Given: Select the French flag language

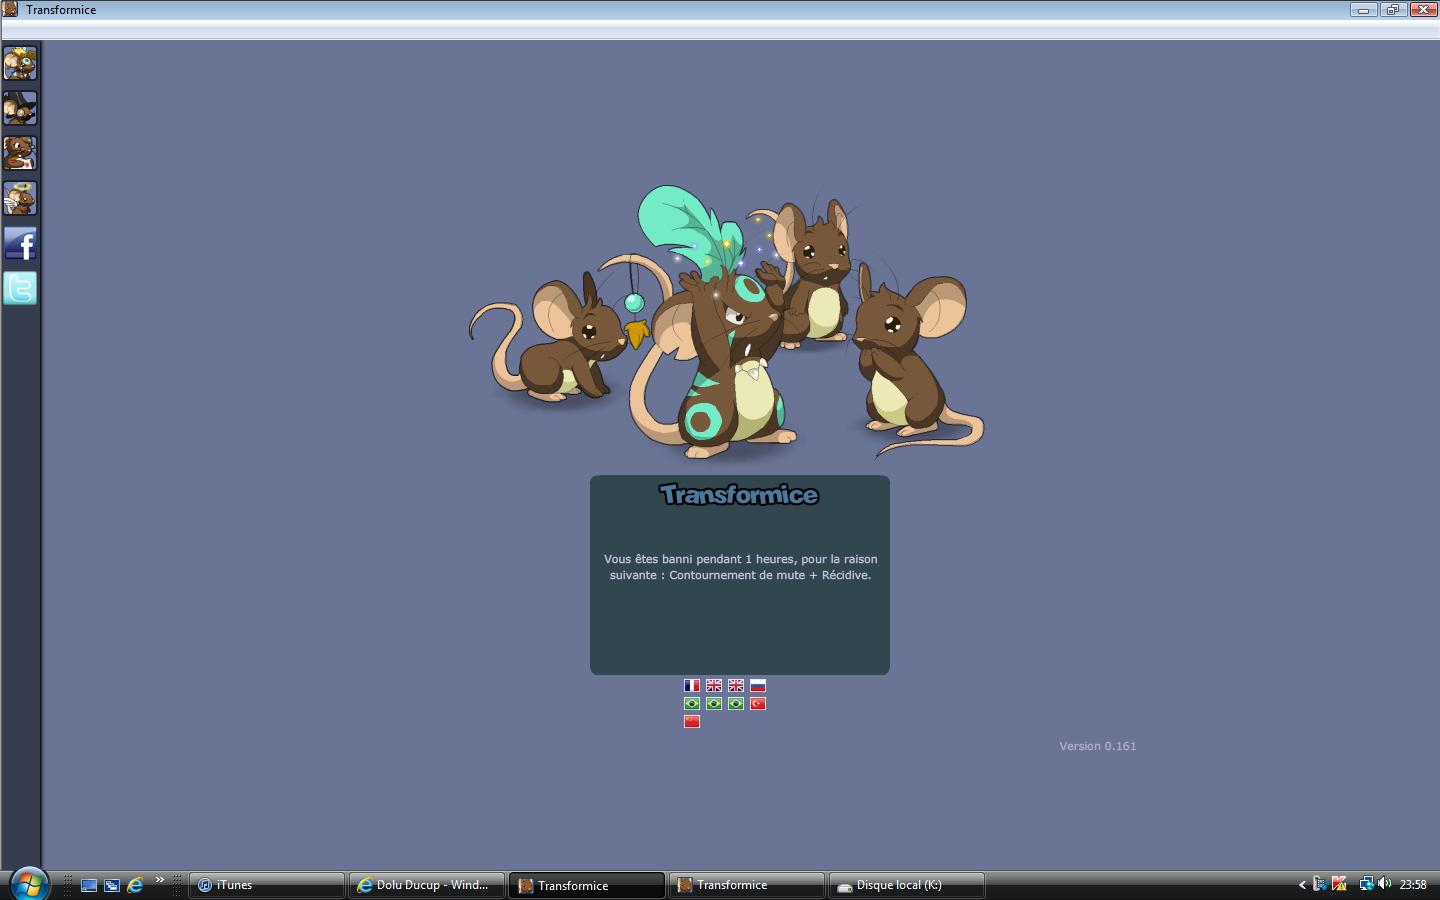Looking at the screenshot, I should click(x=692, y=686).
